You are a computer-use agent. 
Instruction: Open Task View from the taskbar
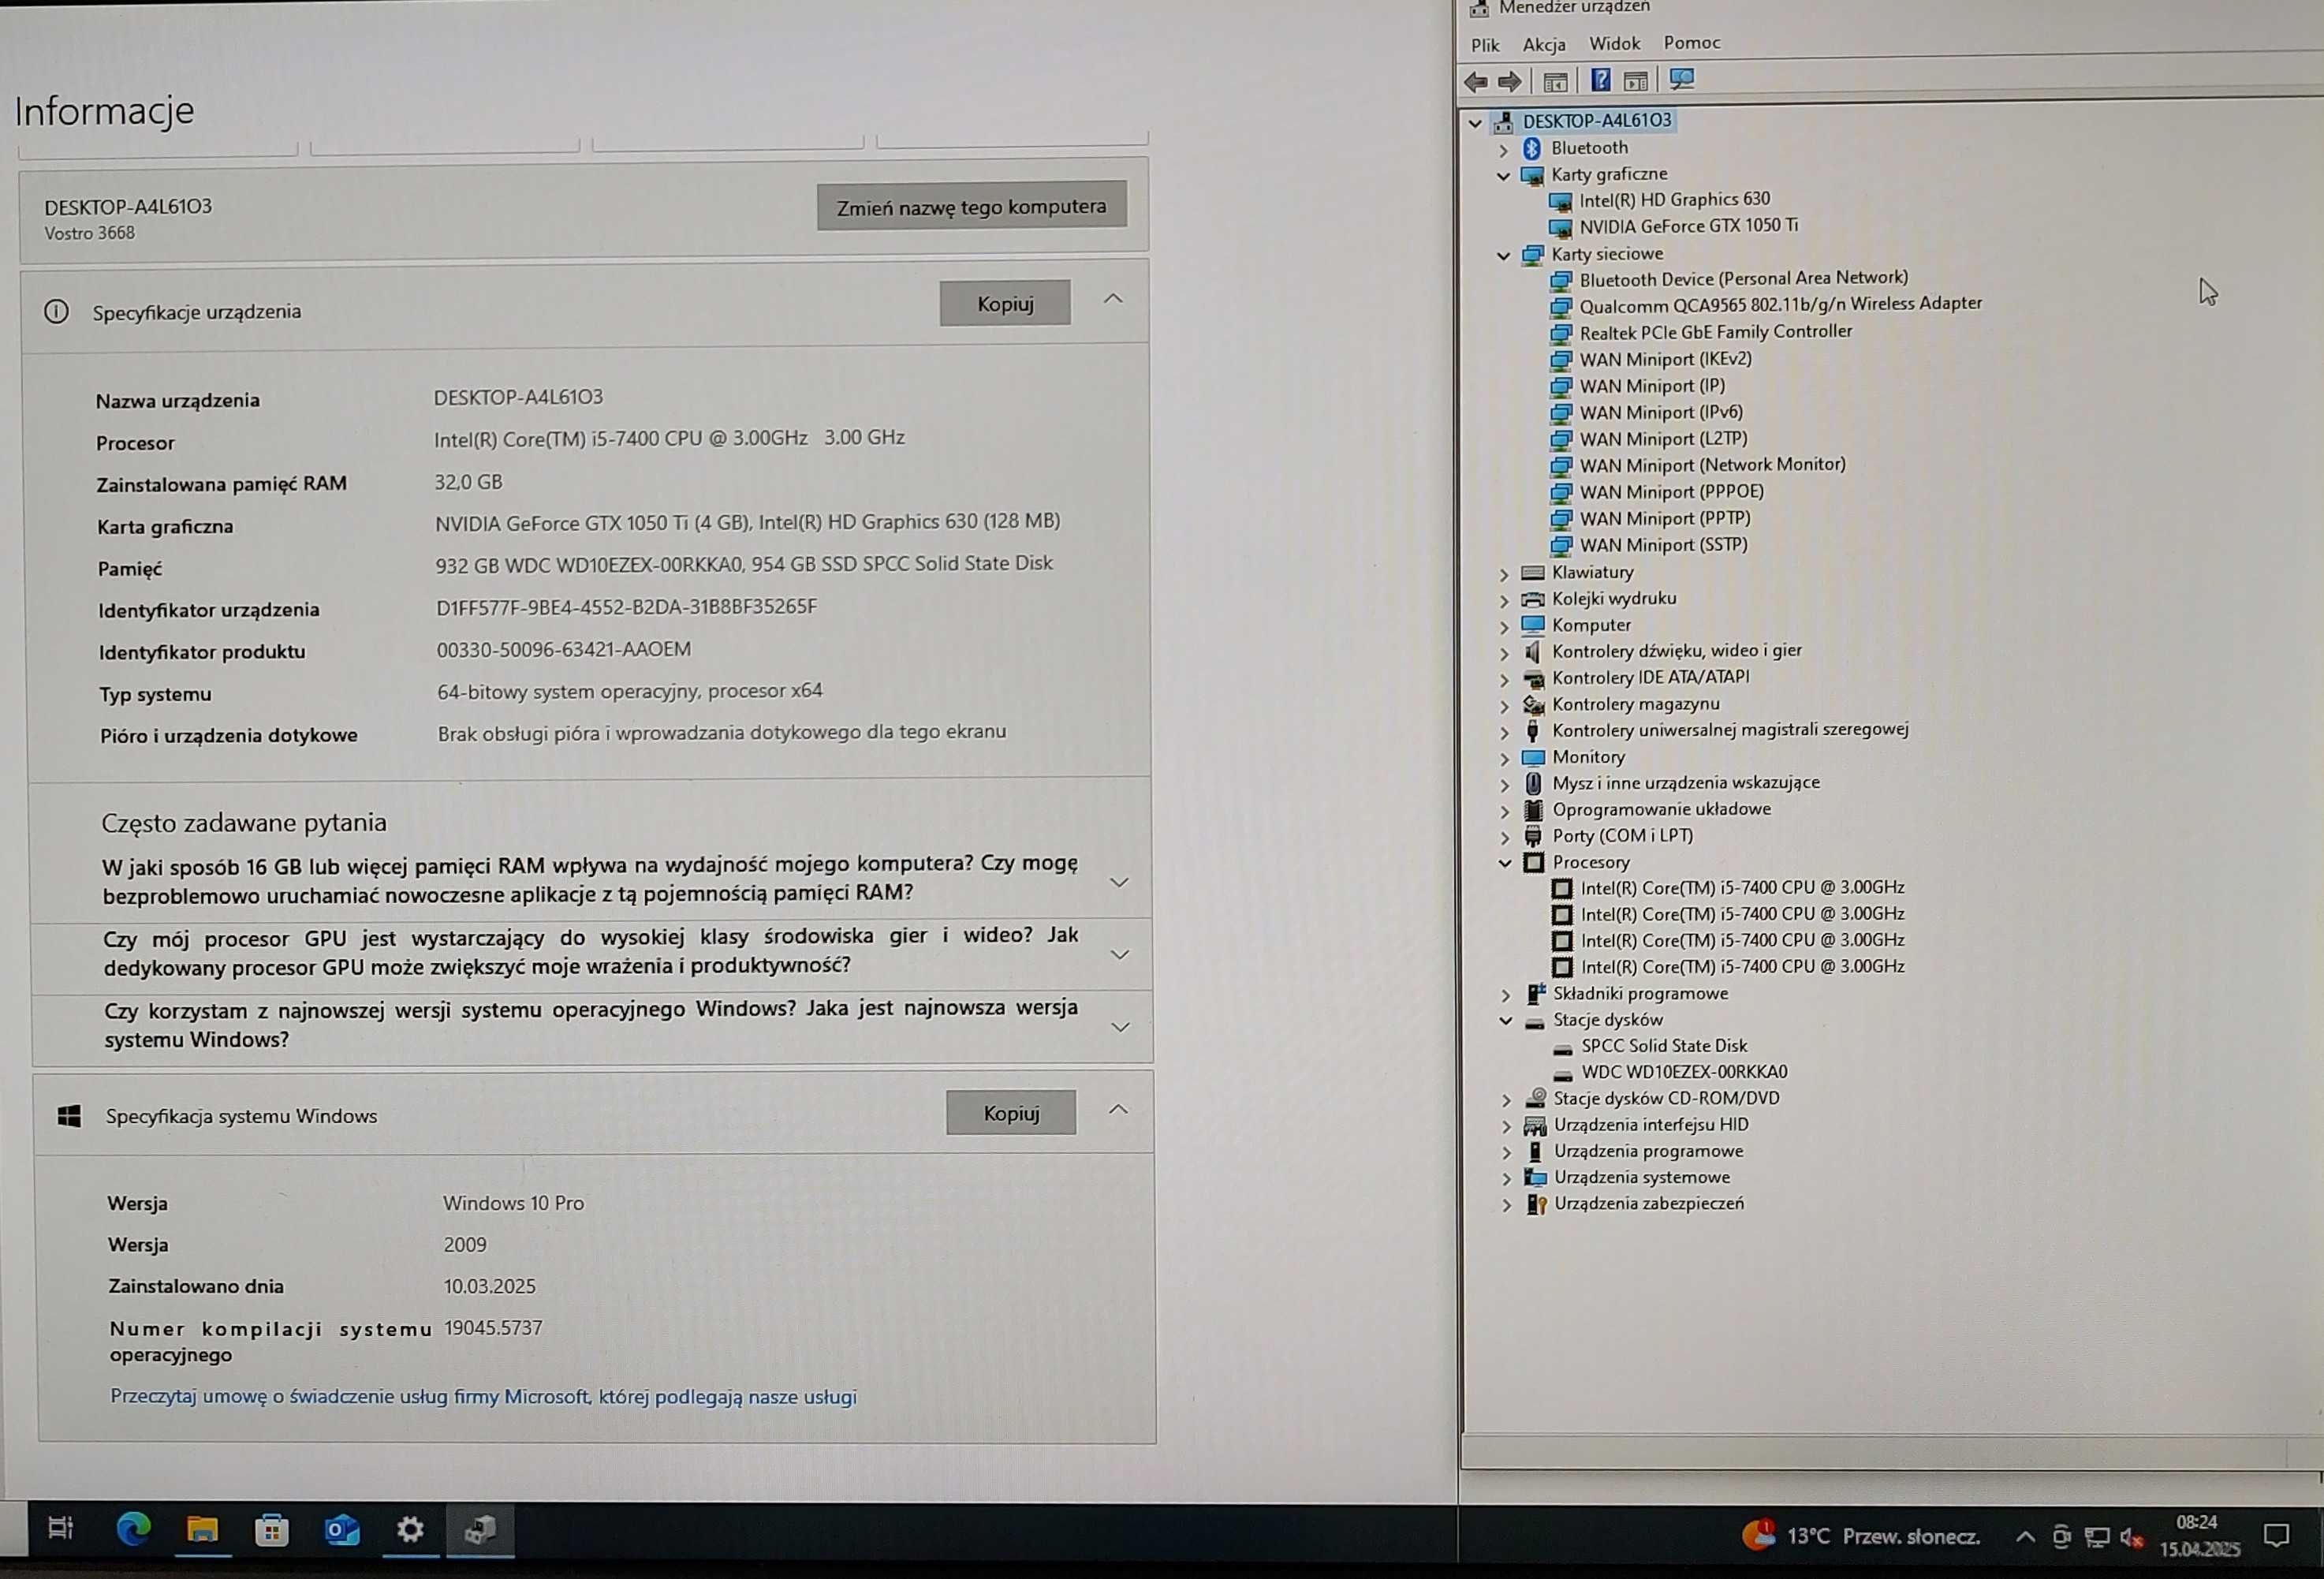point(60,1527)
